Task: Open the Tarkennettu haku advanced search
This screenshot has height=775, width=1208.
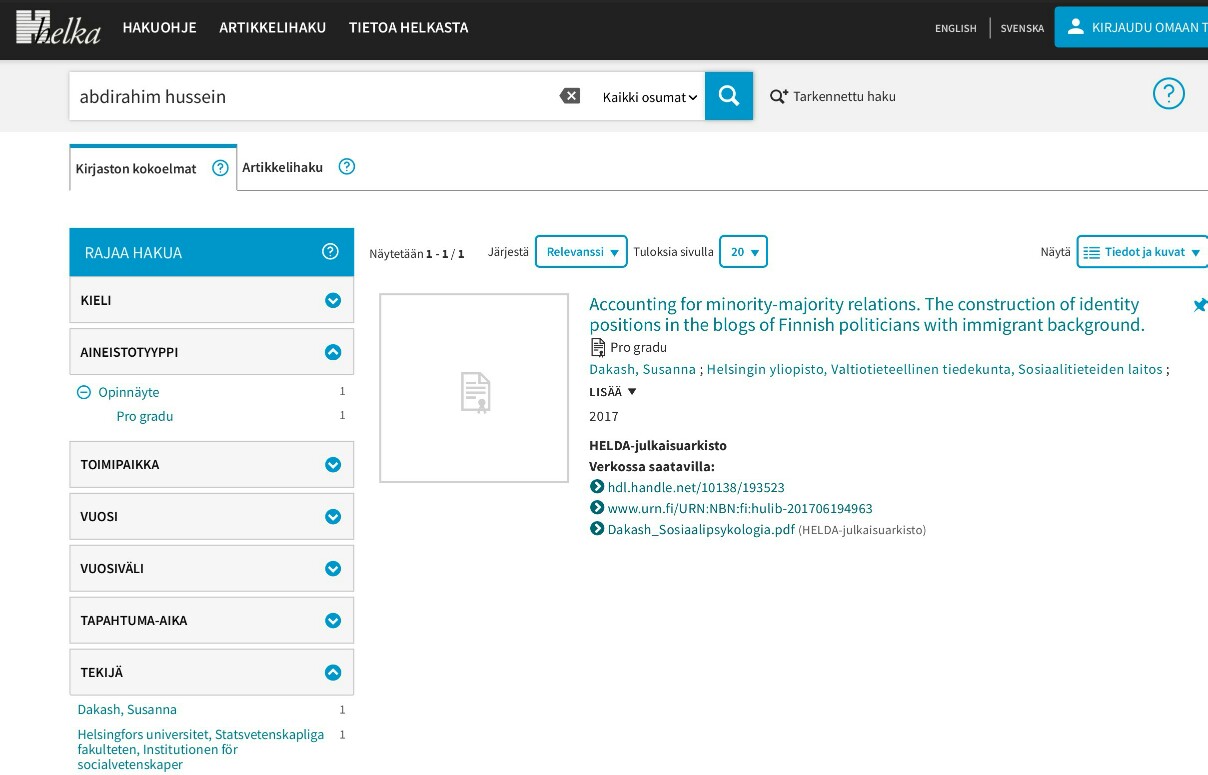Action: pos(833,97)
